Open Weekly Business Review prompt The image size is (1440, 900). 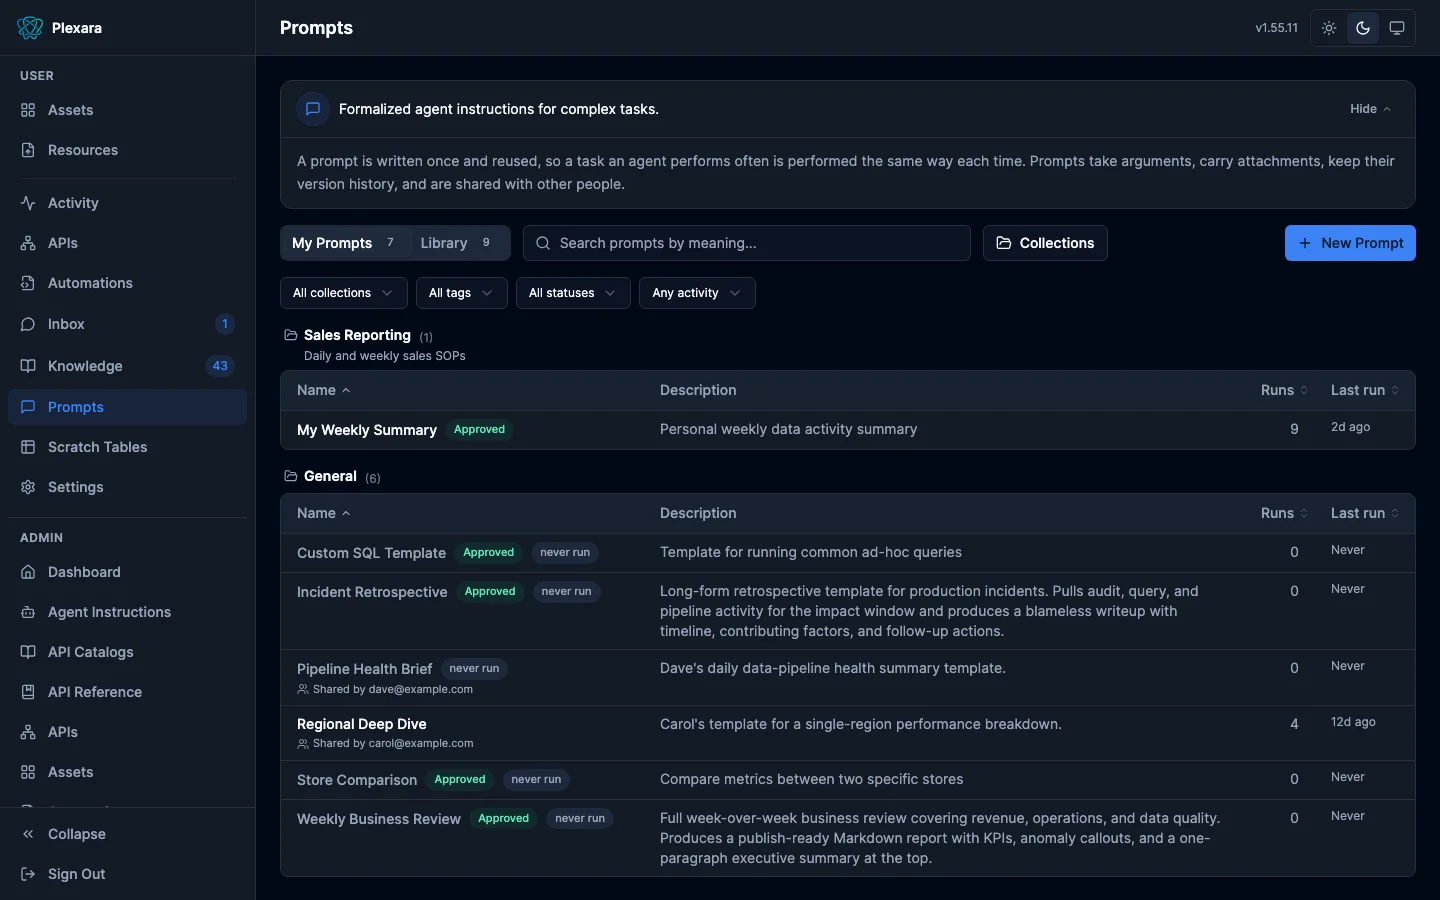click(x=379, y=819)
